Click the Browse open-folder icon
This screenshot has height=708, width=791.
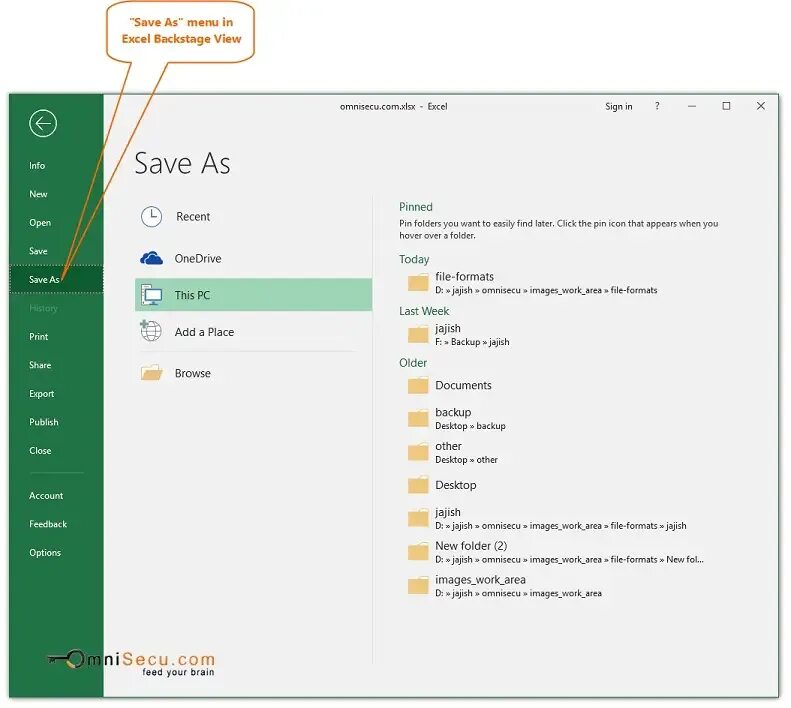pos(151,372)
